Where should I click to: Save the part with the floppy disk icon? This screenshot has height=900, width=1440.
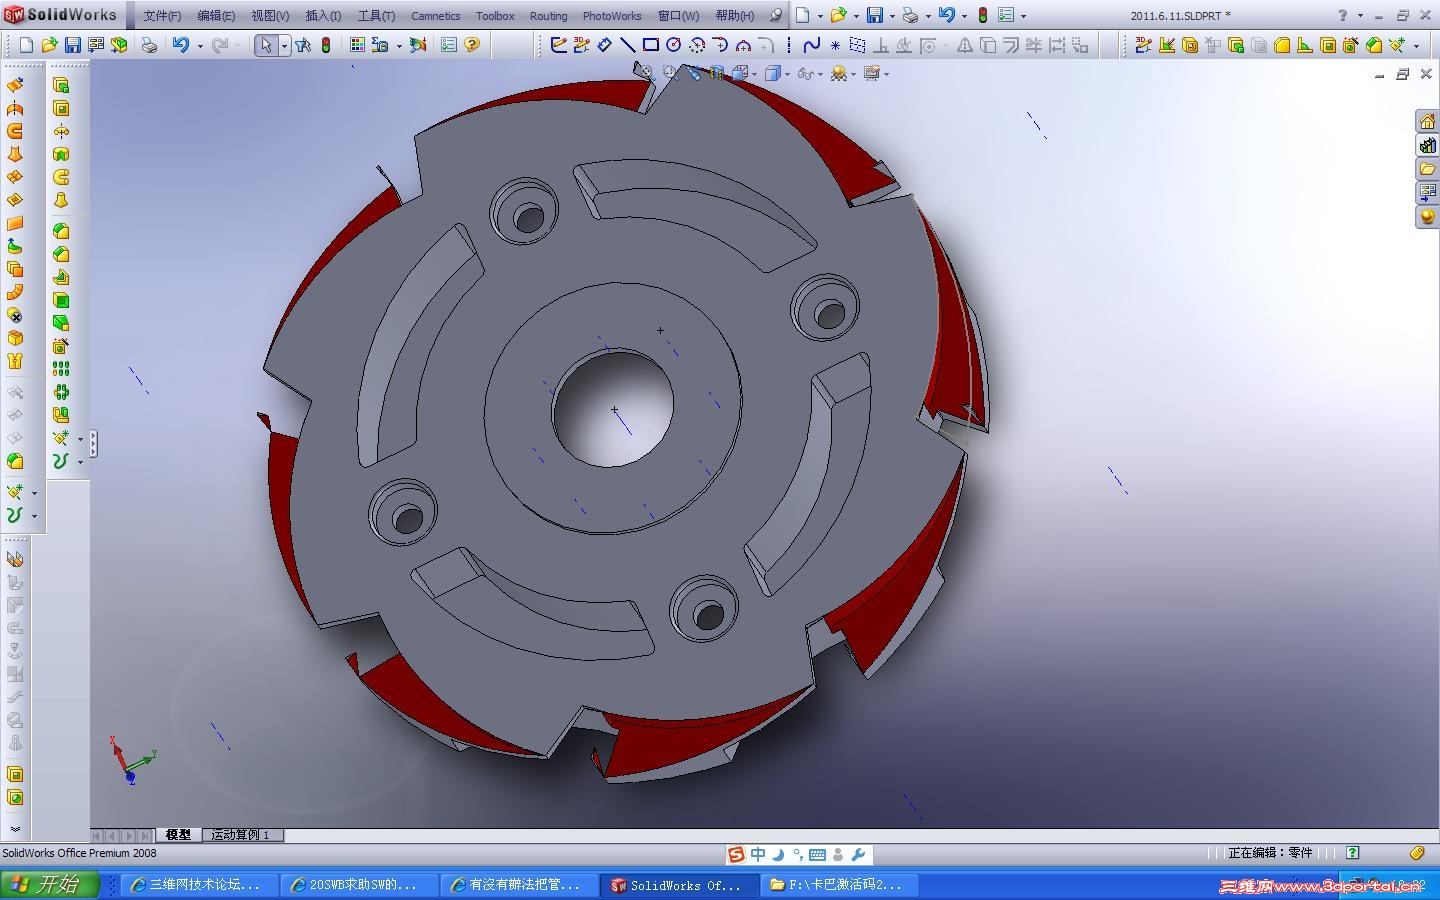pyautogui.click(x=73, y=45)
